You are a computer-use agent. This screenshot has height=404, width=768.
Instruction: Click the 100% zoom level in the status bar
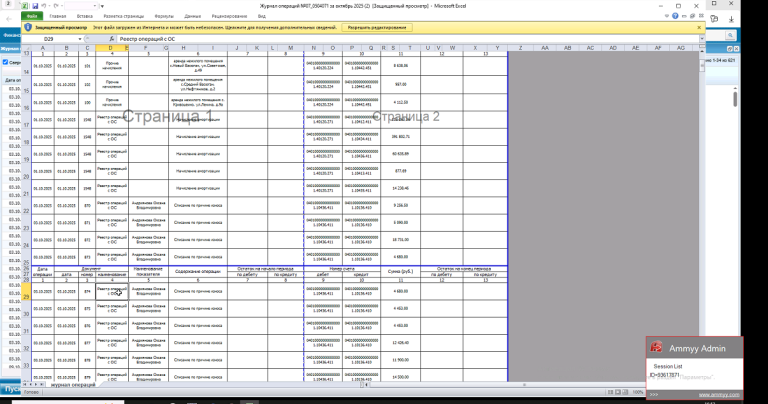coord(638,392)
